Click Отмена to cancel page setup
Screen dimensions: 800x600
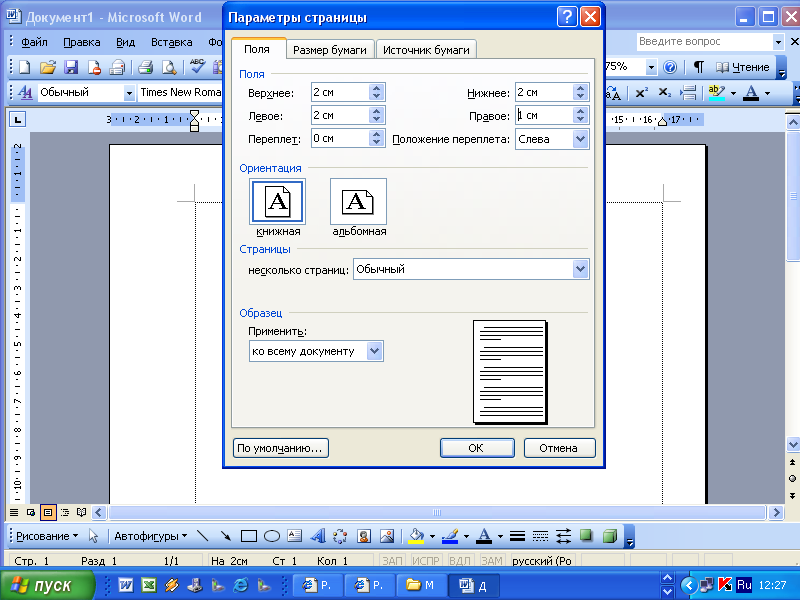pyautogui.click(x=559, y=448)
